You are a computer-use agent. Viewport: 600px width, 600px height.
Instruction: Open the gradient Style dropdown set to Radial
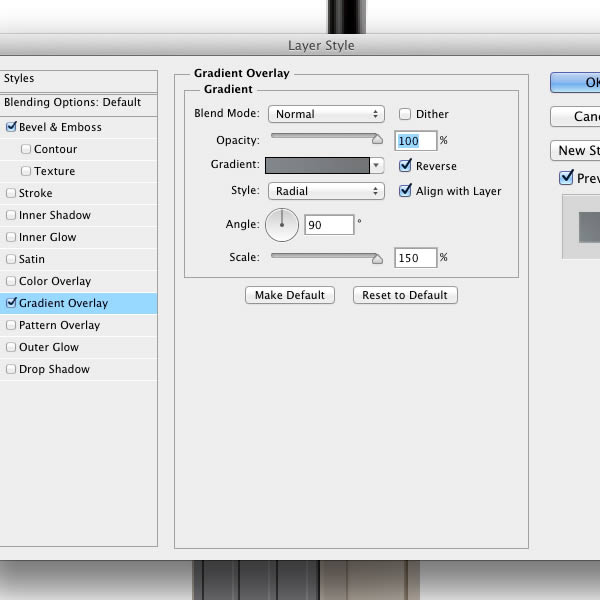(x=326, y=191)
